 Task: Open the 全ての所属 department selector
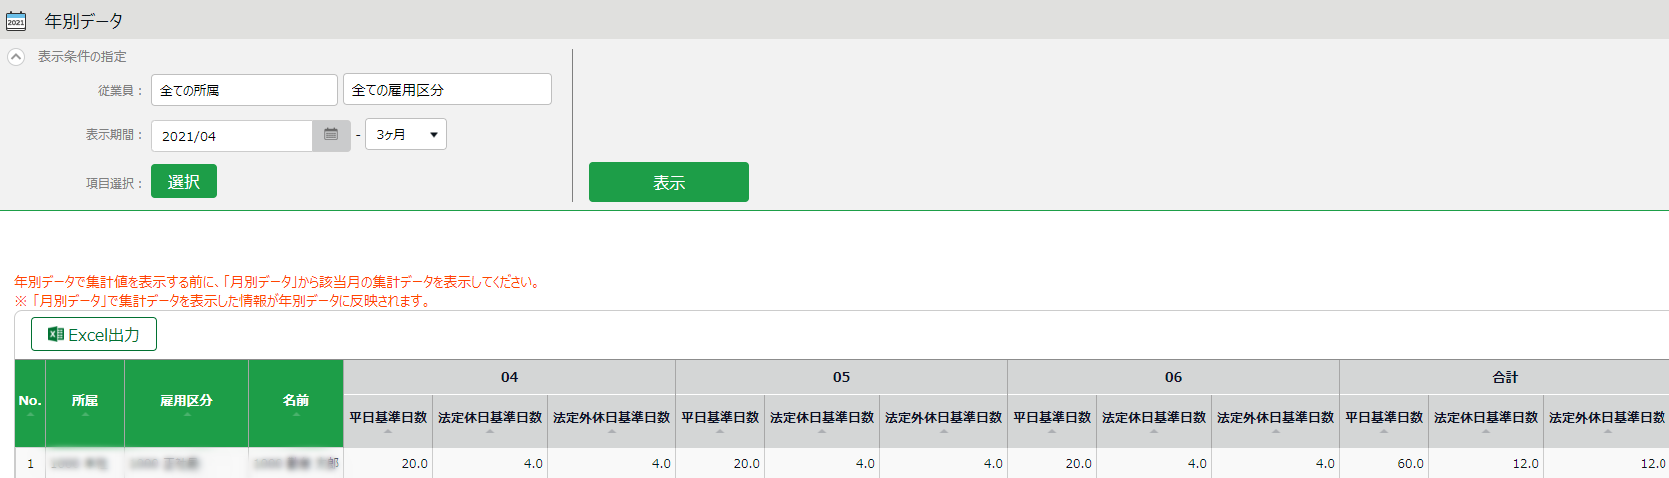244,90
